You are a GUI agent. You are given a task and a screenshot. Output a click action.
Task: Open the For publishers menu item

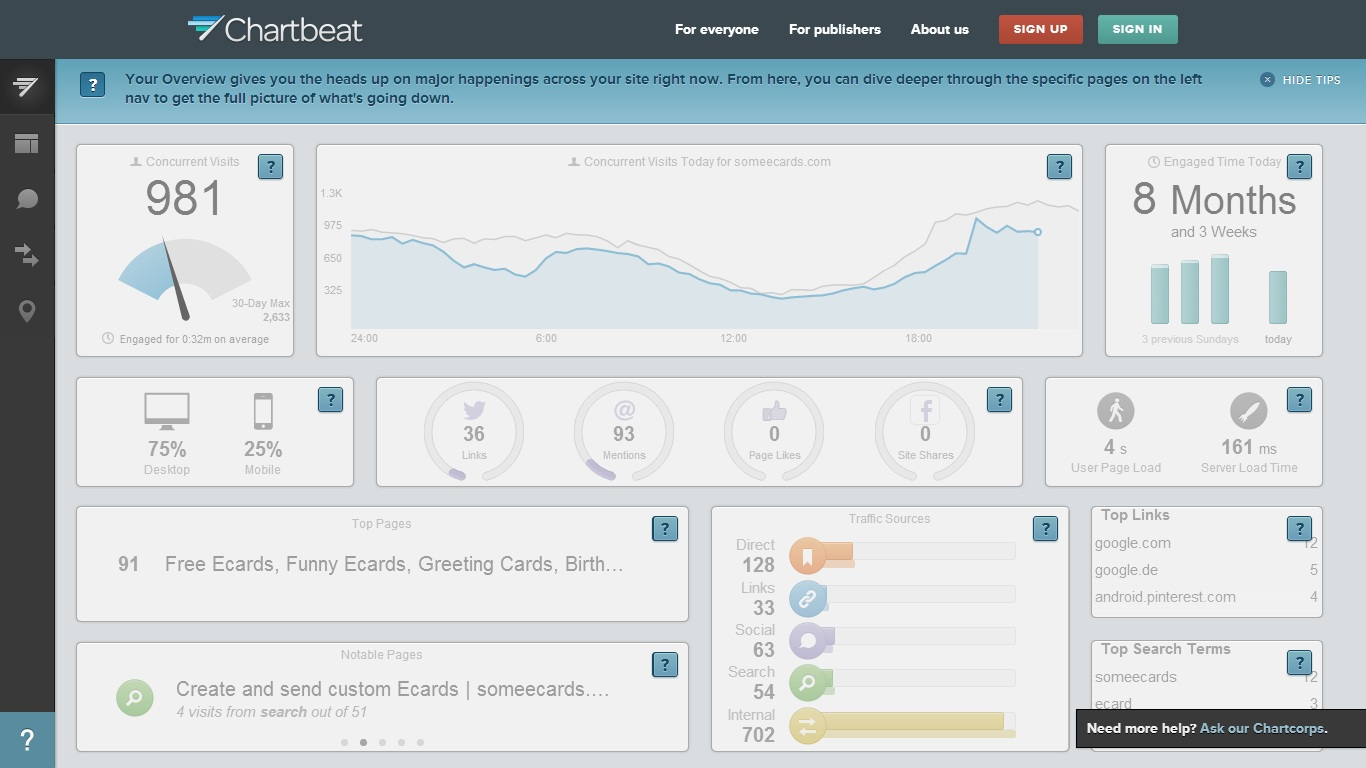click(x=835, y=30)
